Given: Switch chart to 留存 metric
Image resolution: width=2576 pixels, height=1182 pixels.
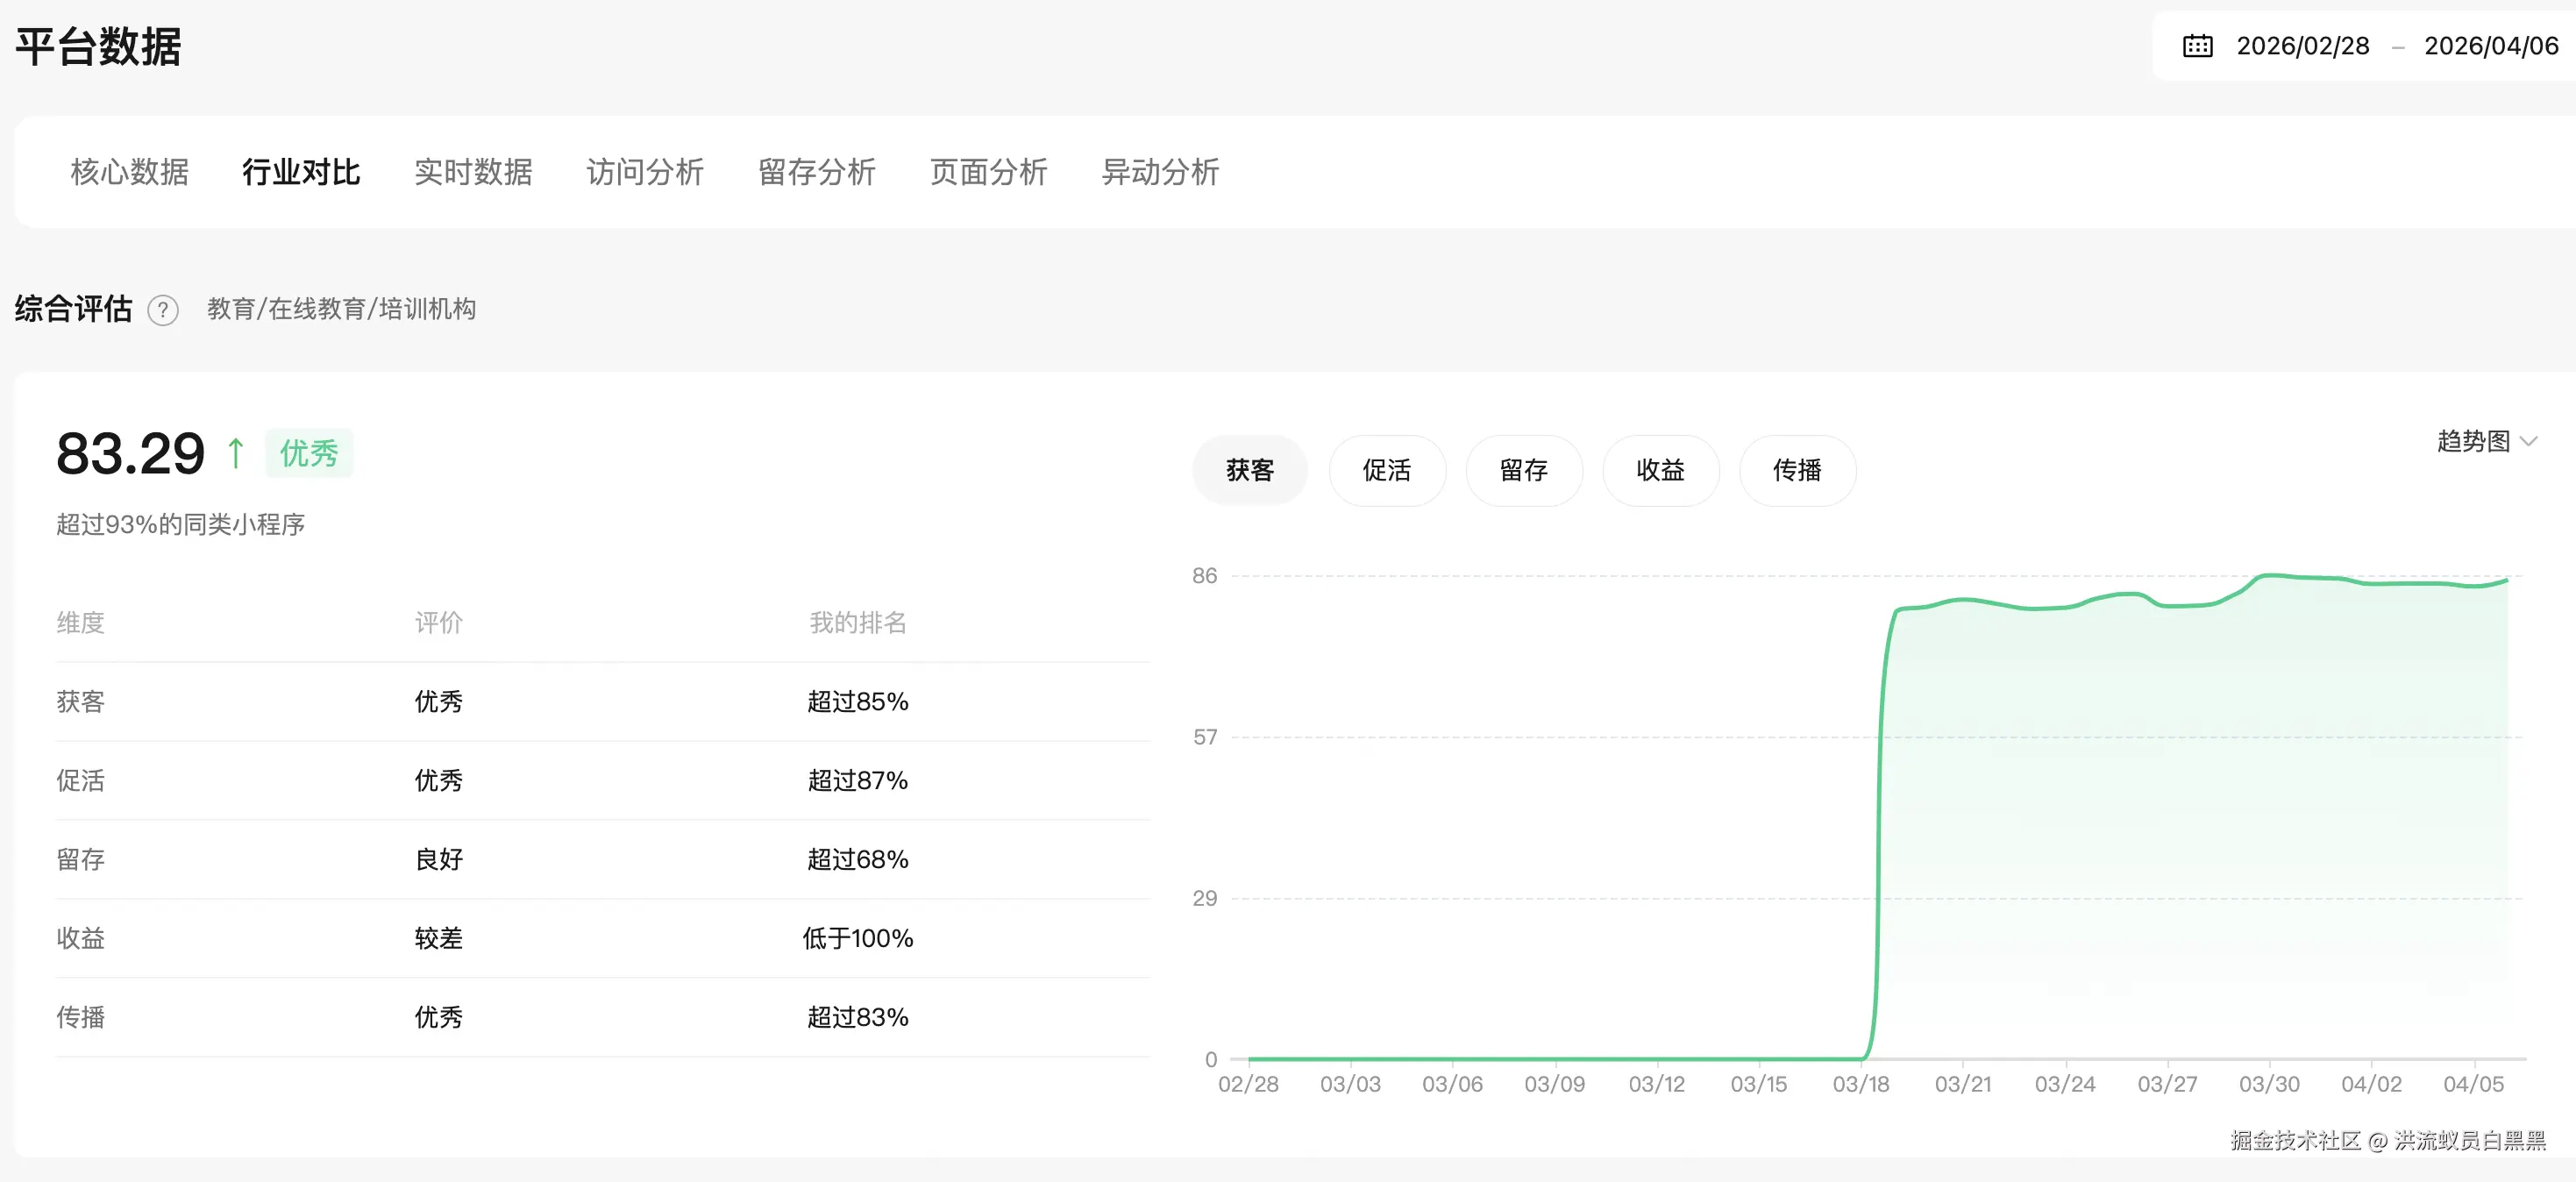Looking at the screenshot, I should [1523, 470].
